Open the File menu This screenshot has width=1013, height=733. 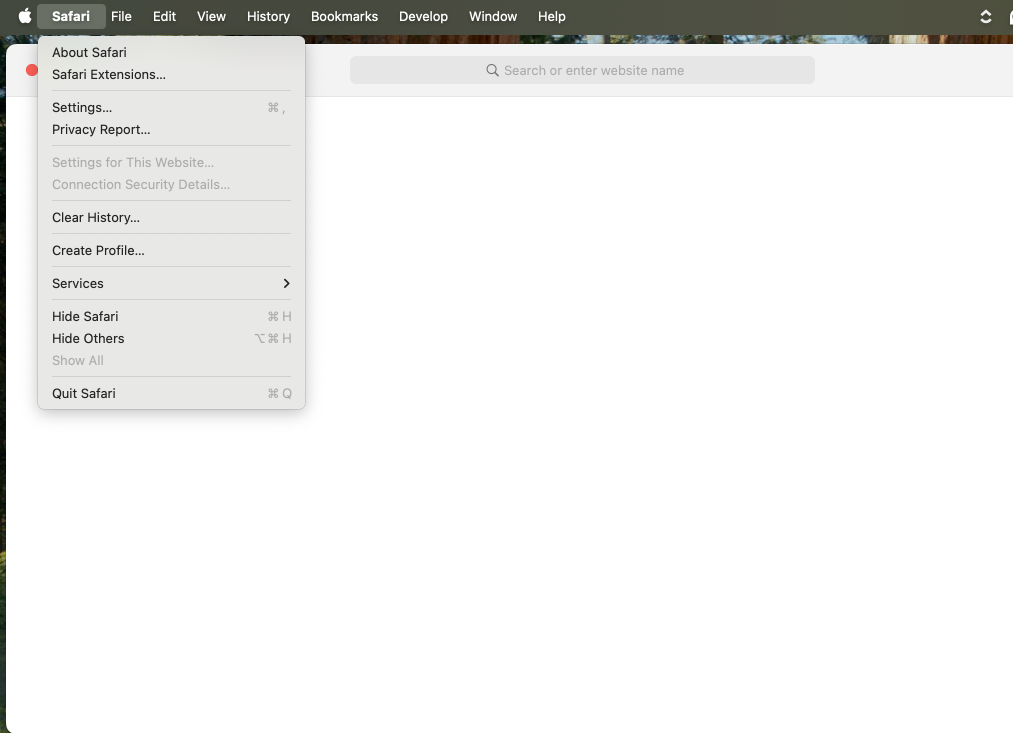pyautogui.click(x=121, y=16)
